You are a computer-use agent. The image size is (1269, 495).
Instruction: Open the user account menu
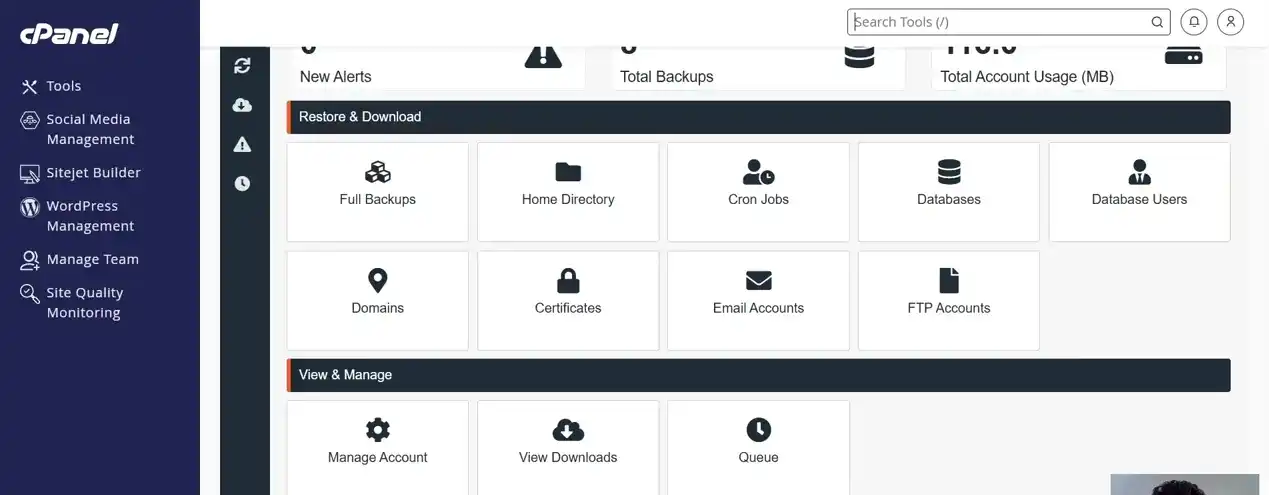(x=1230, y=22)
